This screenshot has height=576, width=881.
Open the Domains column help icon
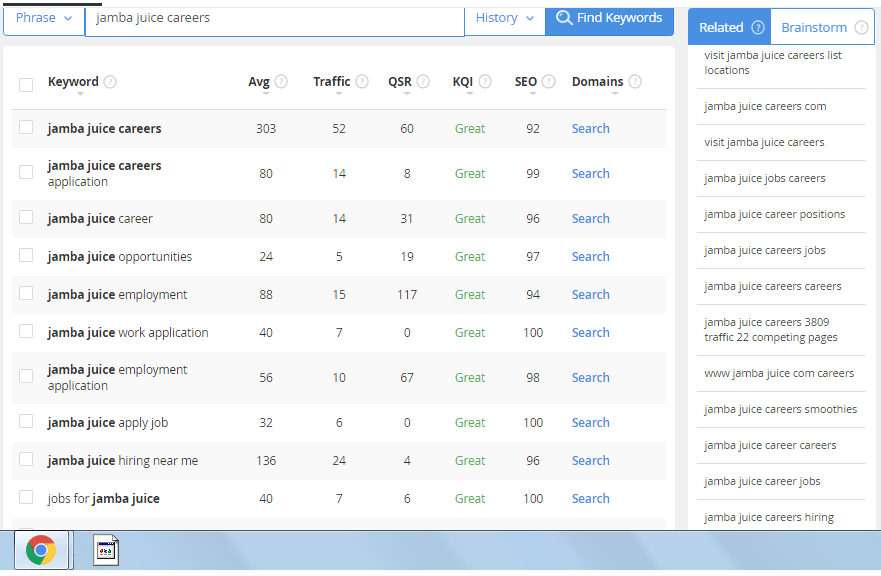point(635,82)
